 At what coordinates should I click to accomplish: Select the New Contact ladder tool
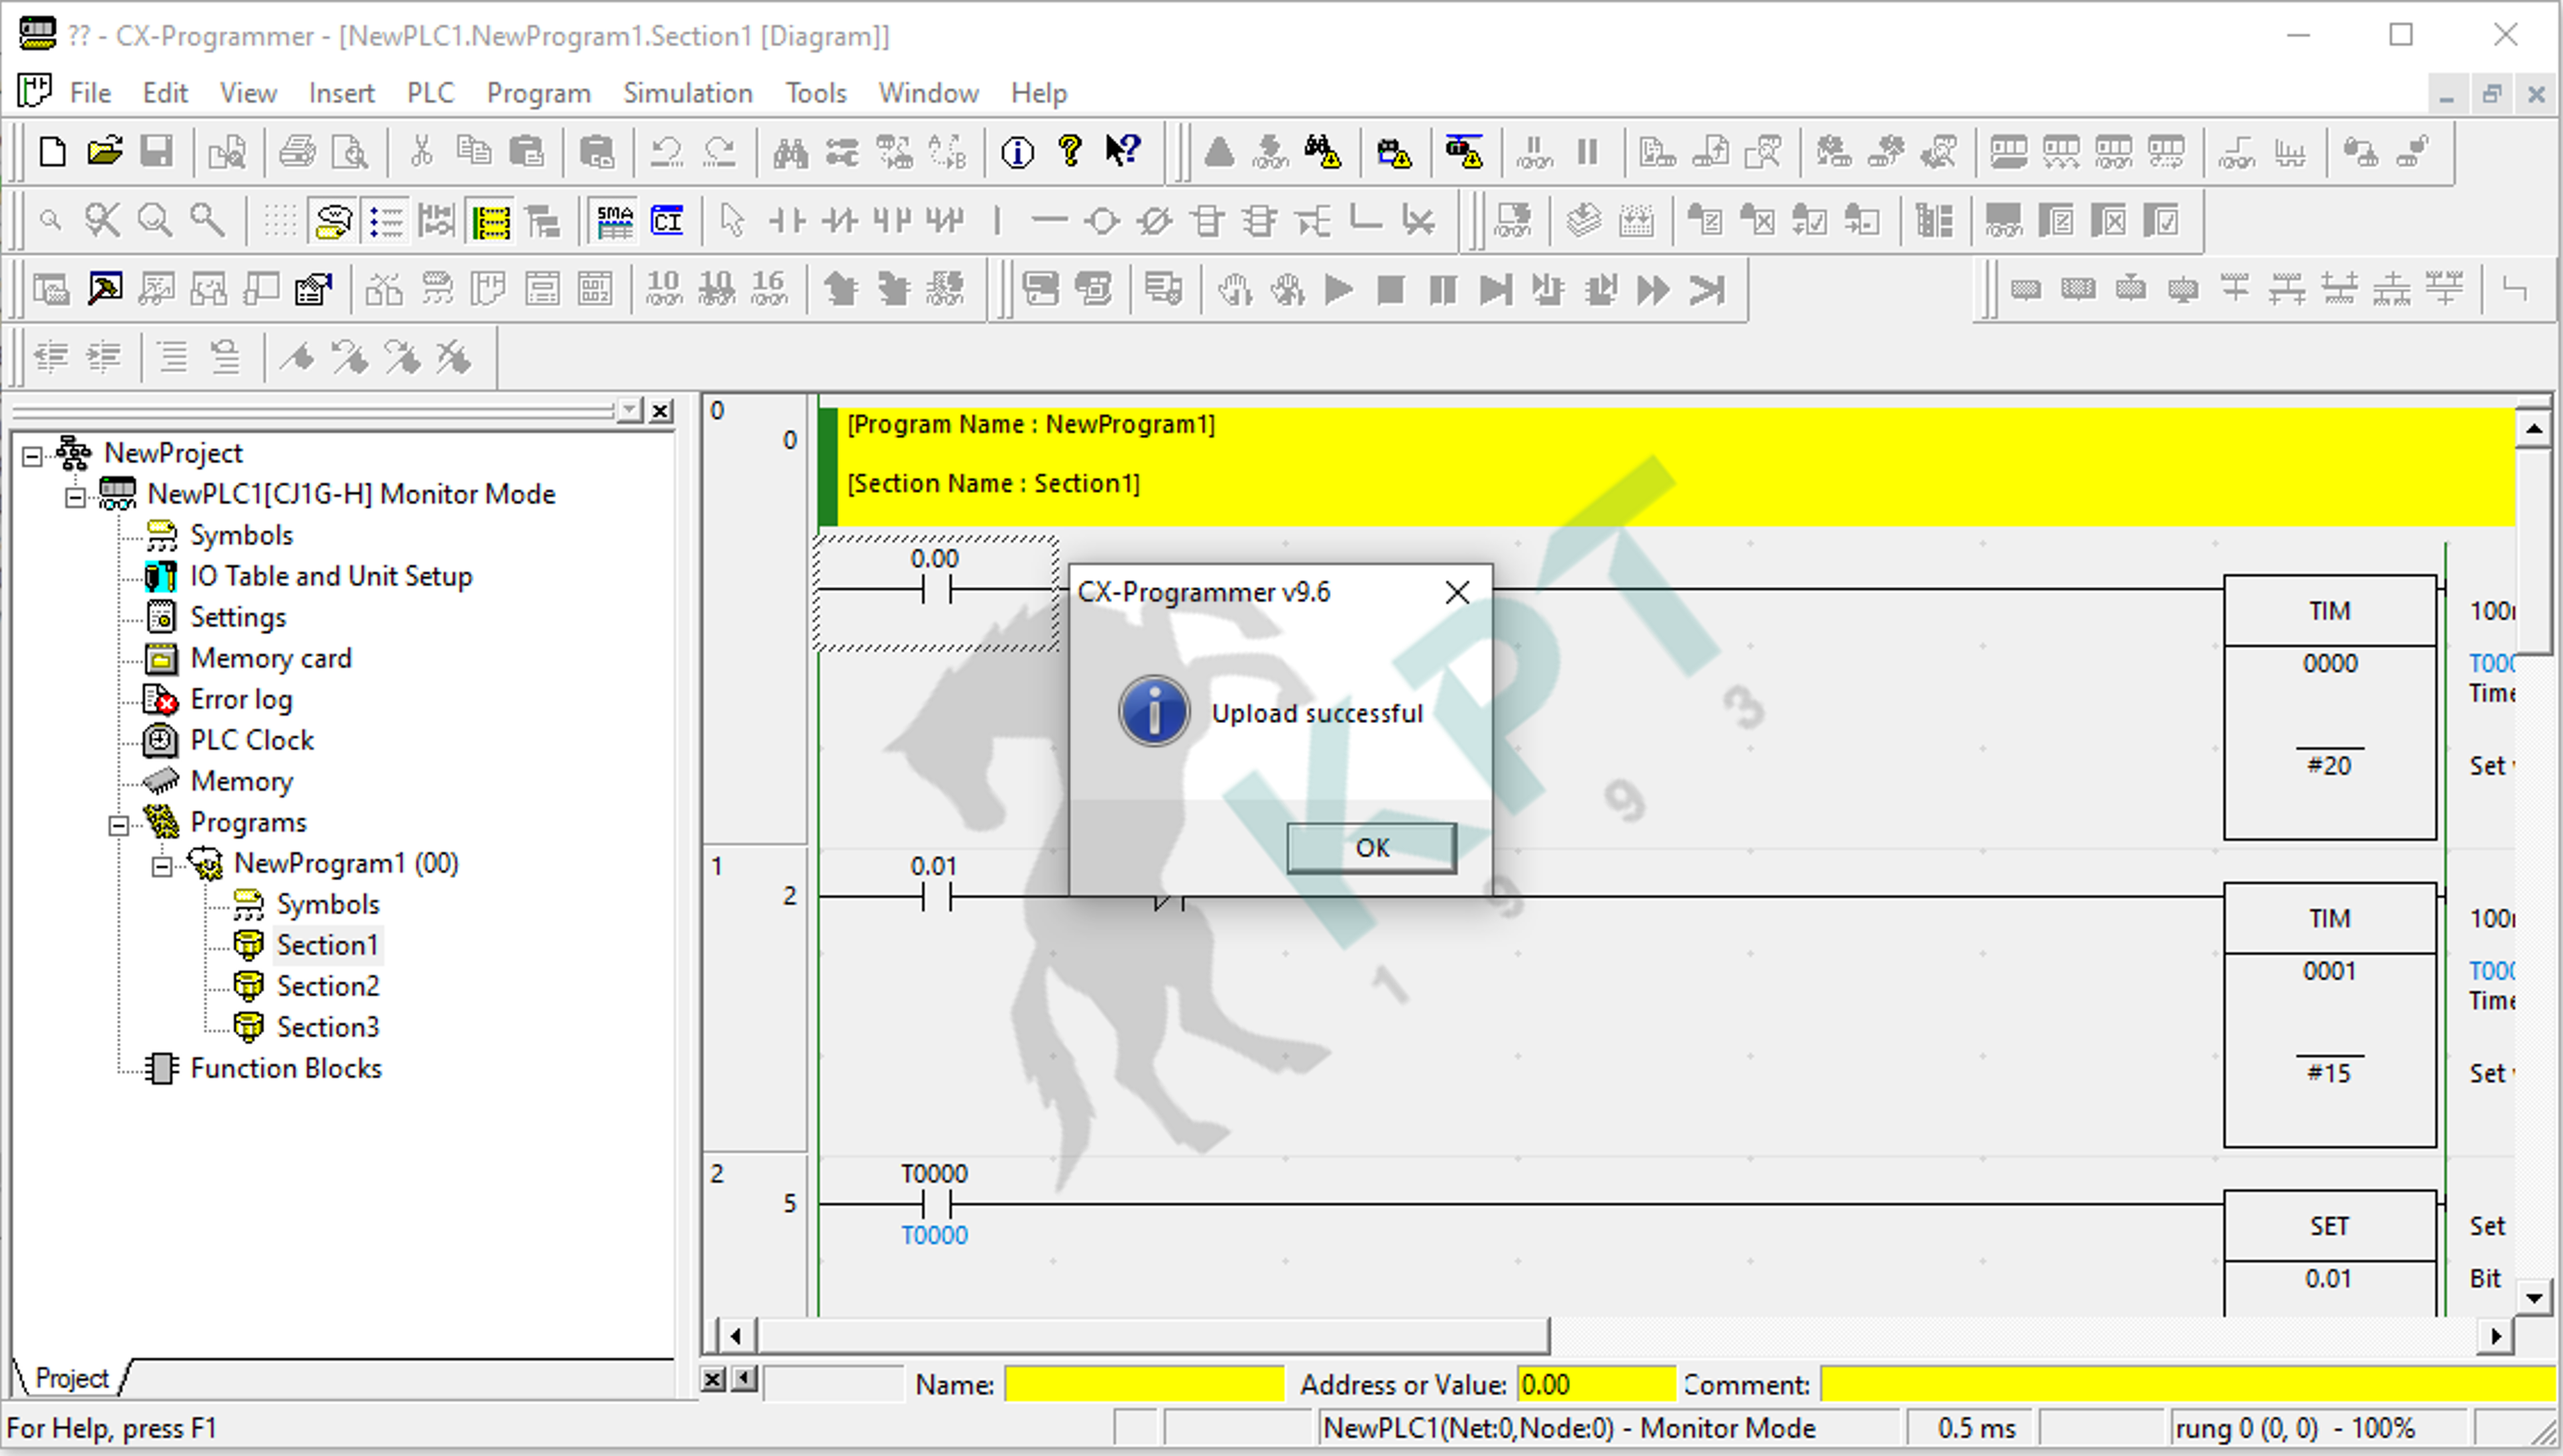click(787, 220)
